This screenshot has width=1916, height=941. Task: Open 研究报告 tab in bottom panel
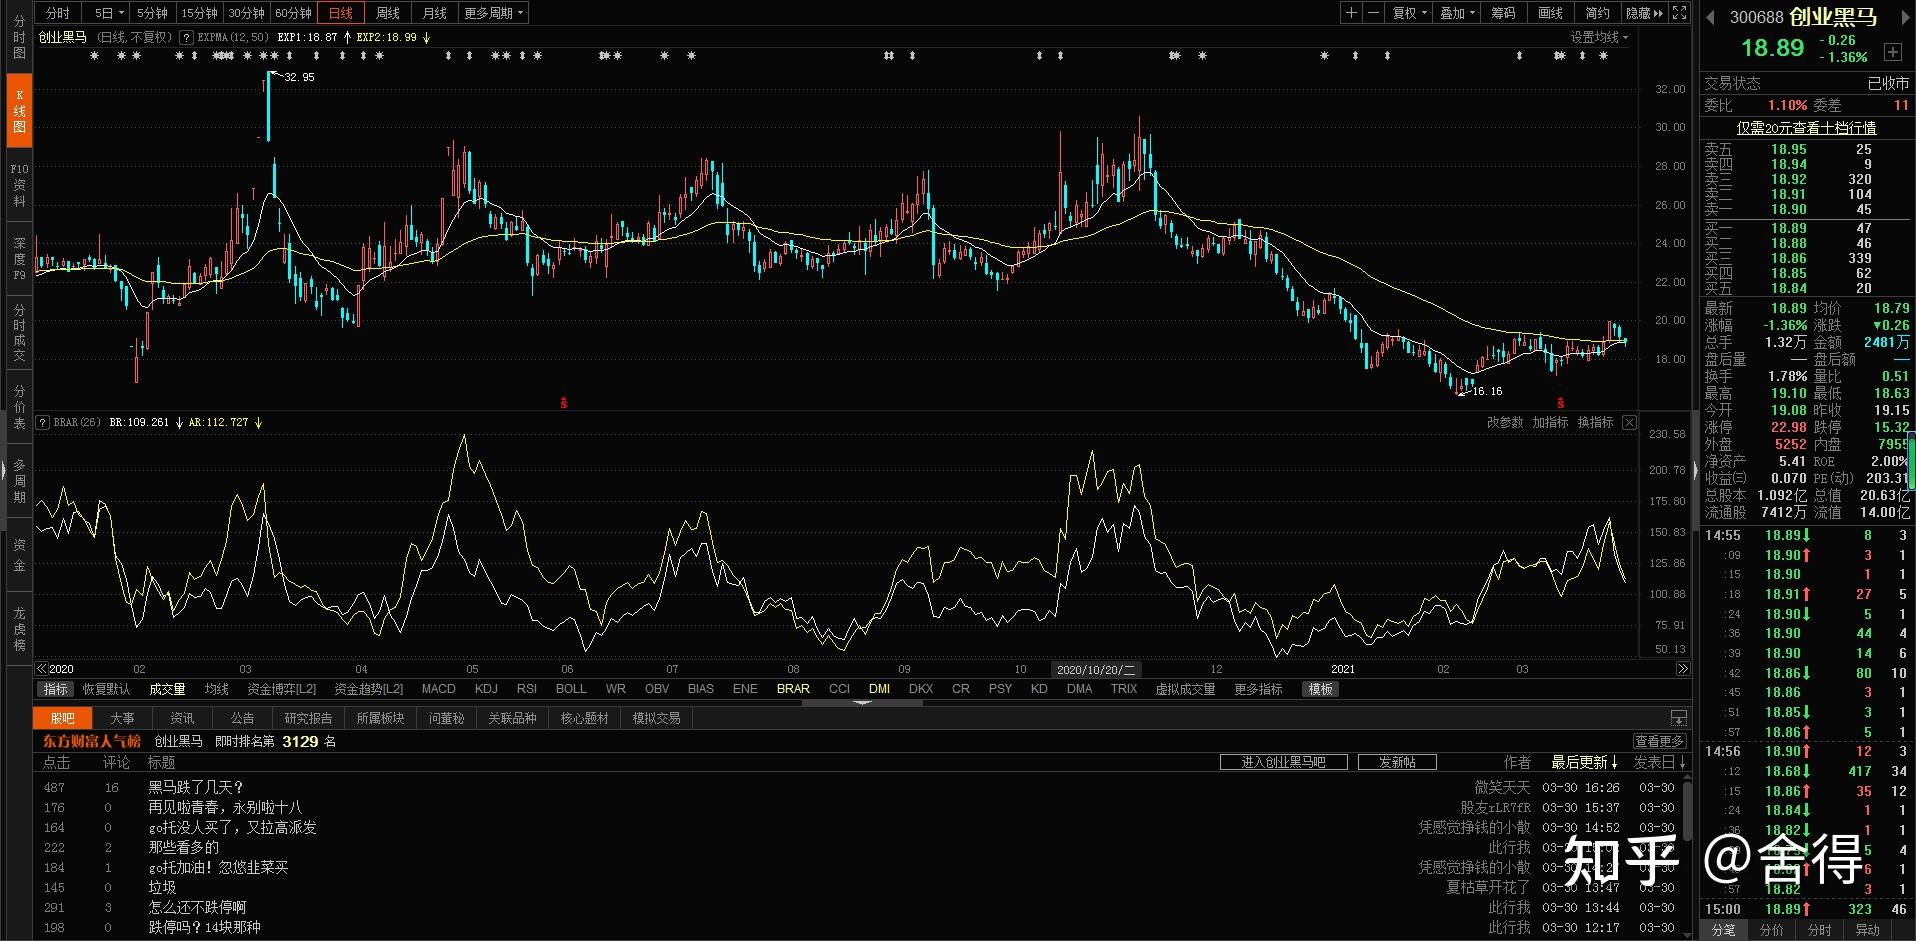click(x=308, y=718)
